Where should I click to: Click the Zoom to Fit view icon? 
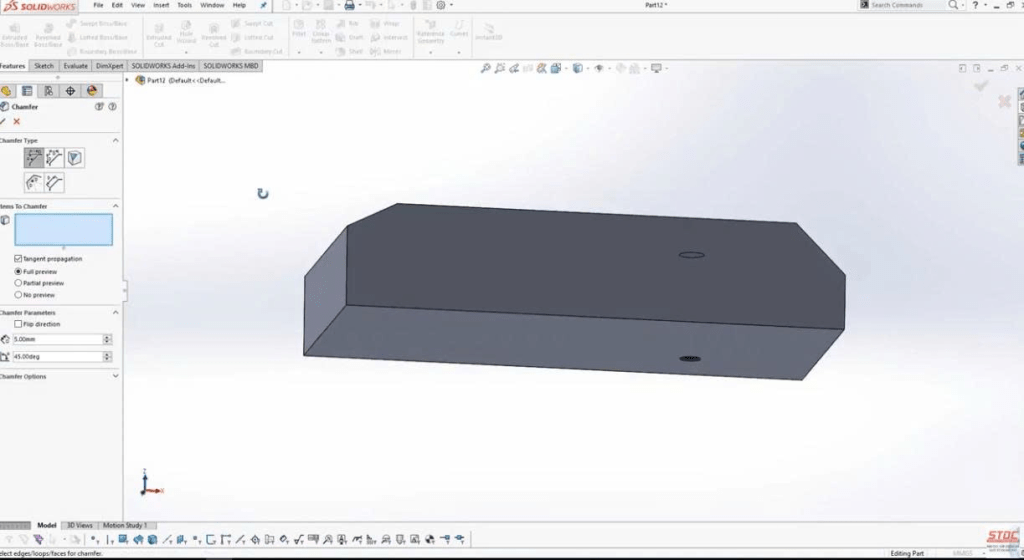coord(486,69)
